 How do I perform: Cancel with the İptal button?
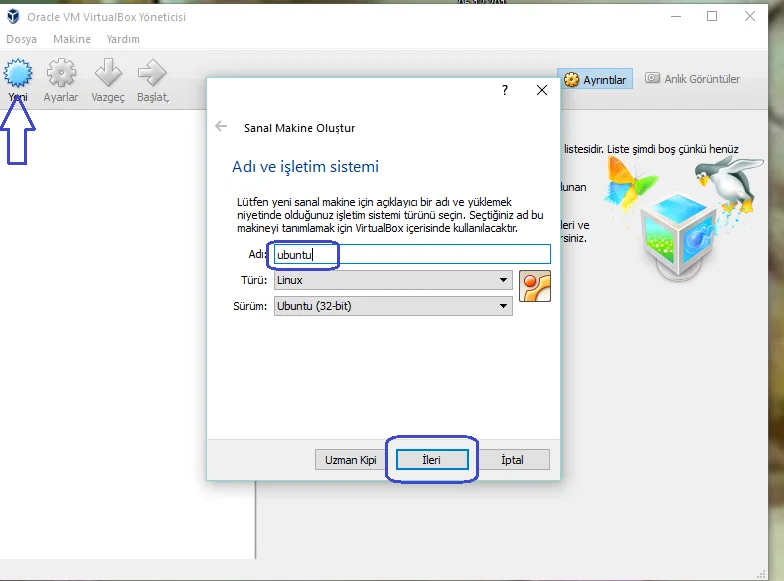512,460
